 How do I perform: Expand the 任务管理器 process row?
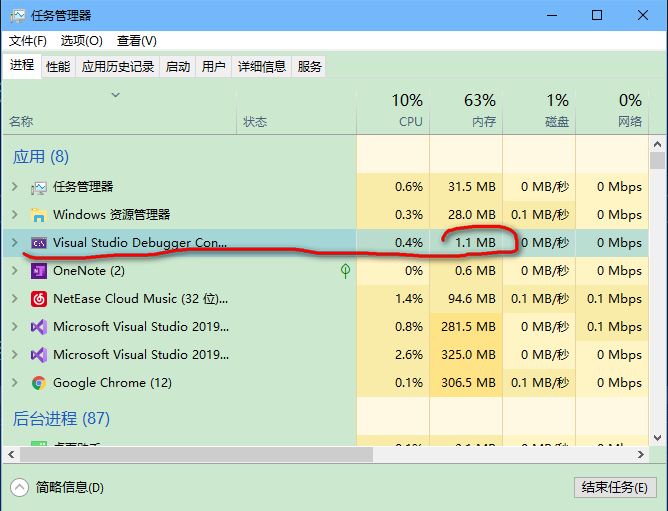point(15,187)
